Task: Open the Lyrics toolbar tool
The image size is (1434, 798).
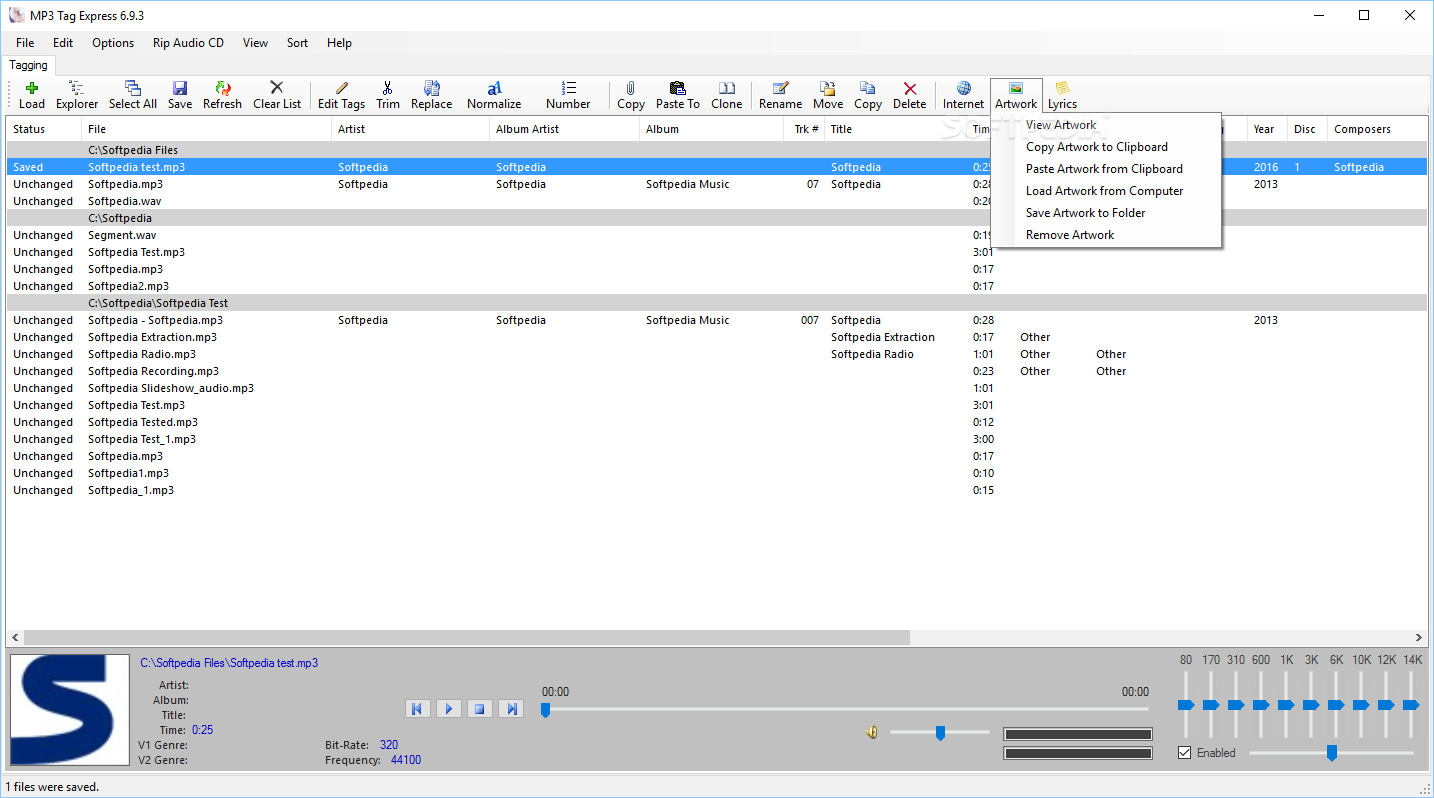Action: (1062, 95)
